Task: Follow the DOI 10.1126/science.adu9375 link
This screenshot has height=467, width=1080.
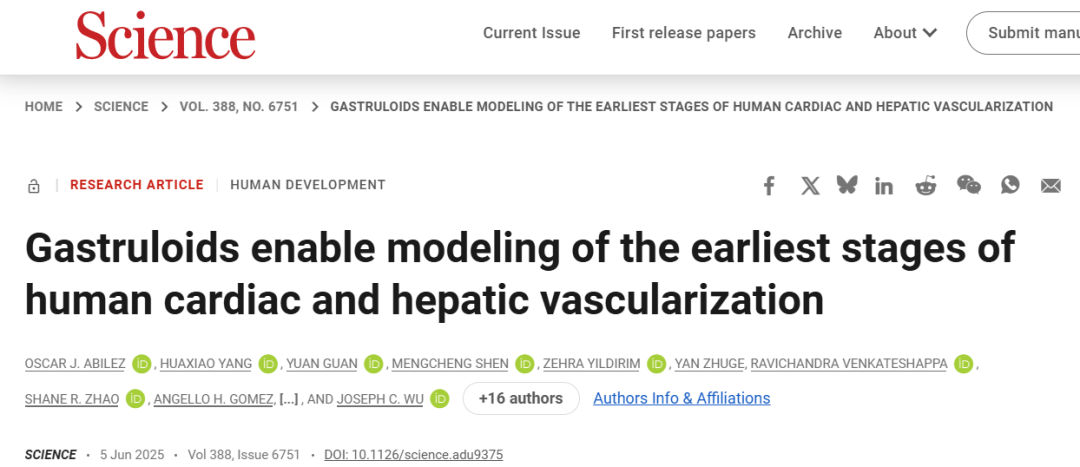Action: (x=413, y=455)
